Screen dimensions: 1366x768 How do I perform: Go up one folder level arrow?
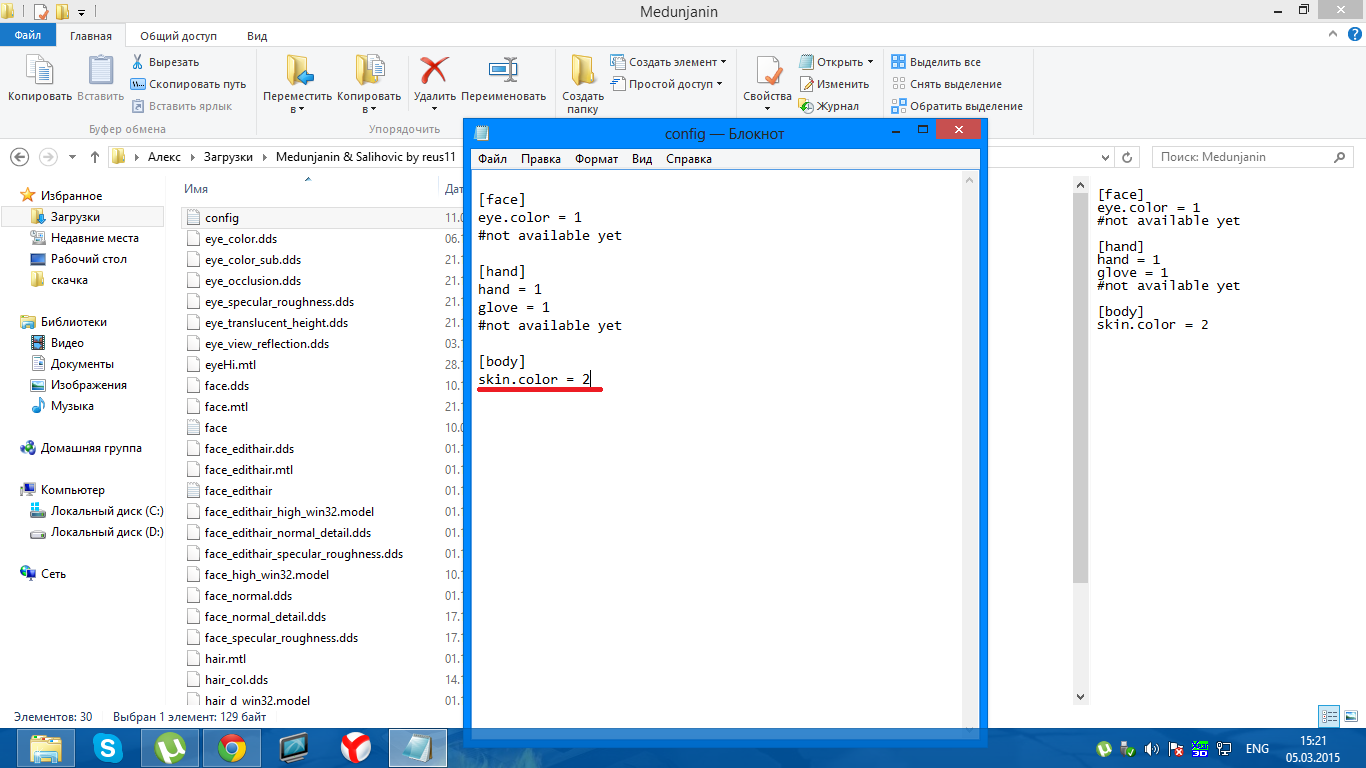click(x=95, y=157)
